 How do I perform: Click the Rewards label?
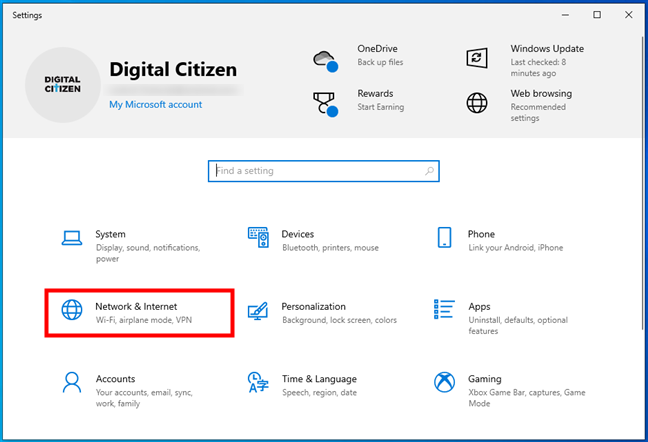point(375,93)
